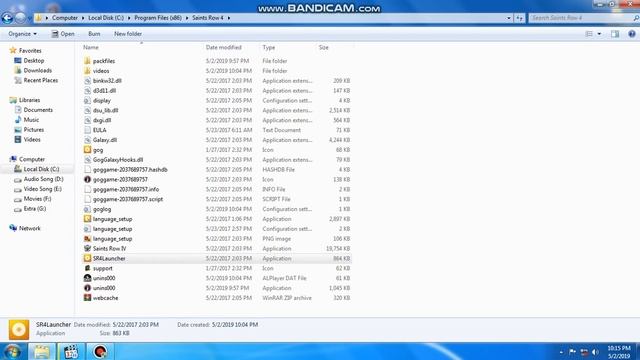Expand the Computer breadcrumb arrow

(x=83, y=18)
